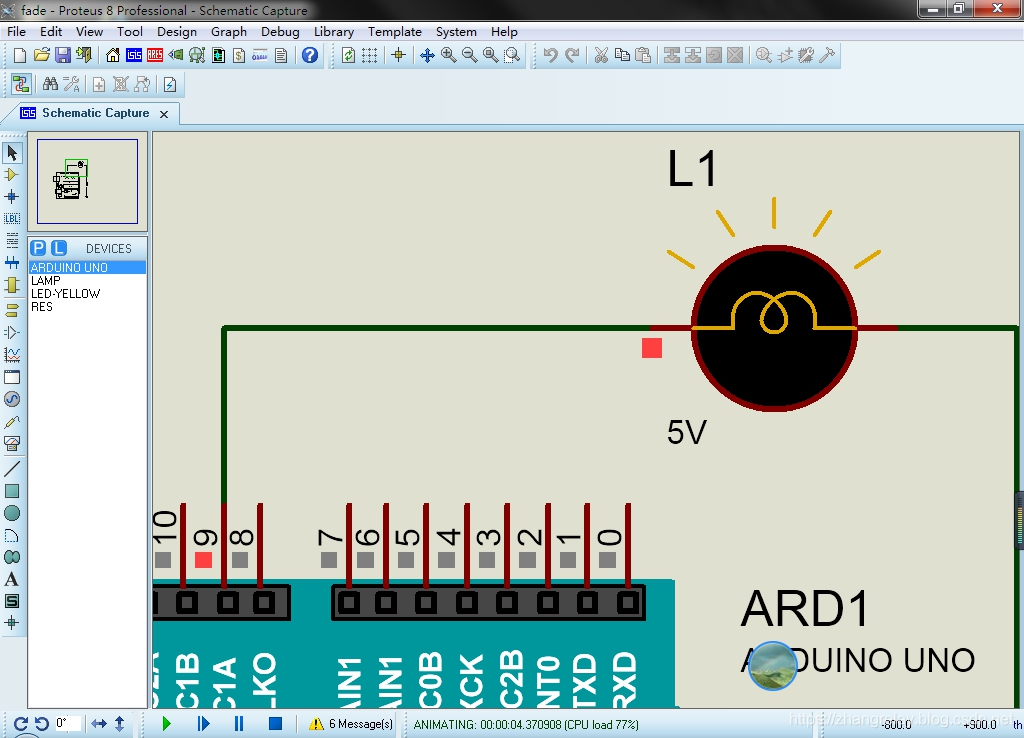Open the blue Help question mark icon
Image resolution: width=1024 pixels, height=738 pixels.
click(x=310, y=56)
